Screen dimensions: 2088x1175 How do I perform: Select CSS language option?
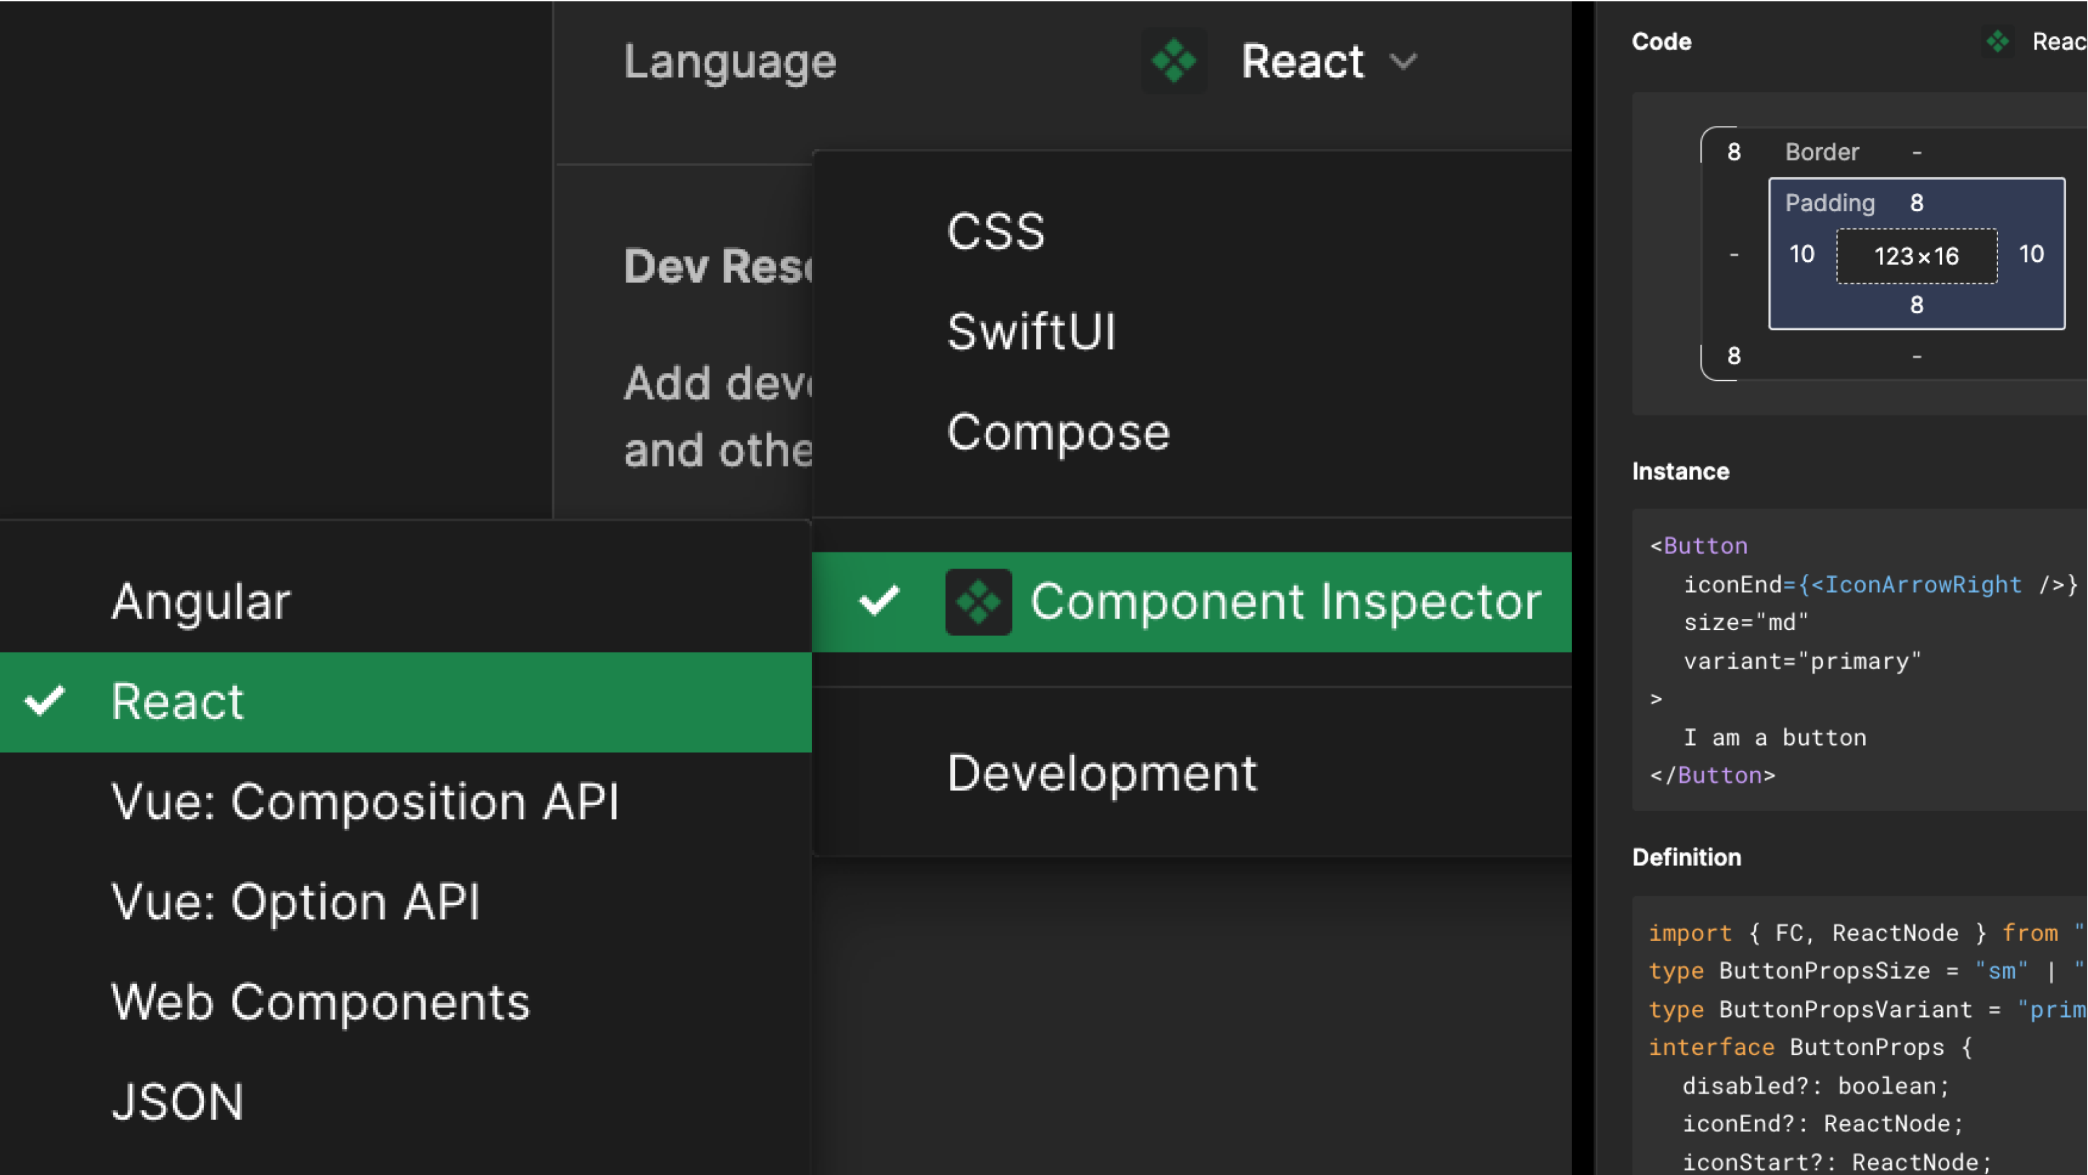pos(995,232)
